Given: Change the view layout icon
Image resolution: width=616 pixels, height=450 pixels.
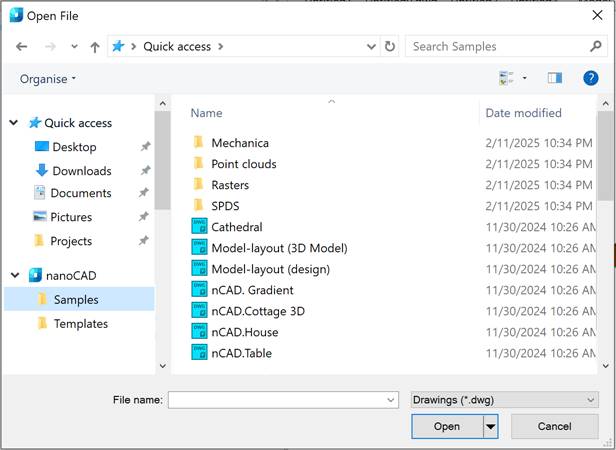Looking at the screenshot, I should [x=506, y=78].
